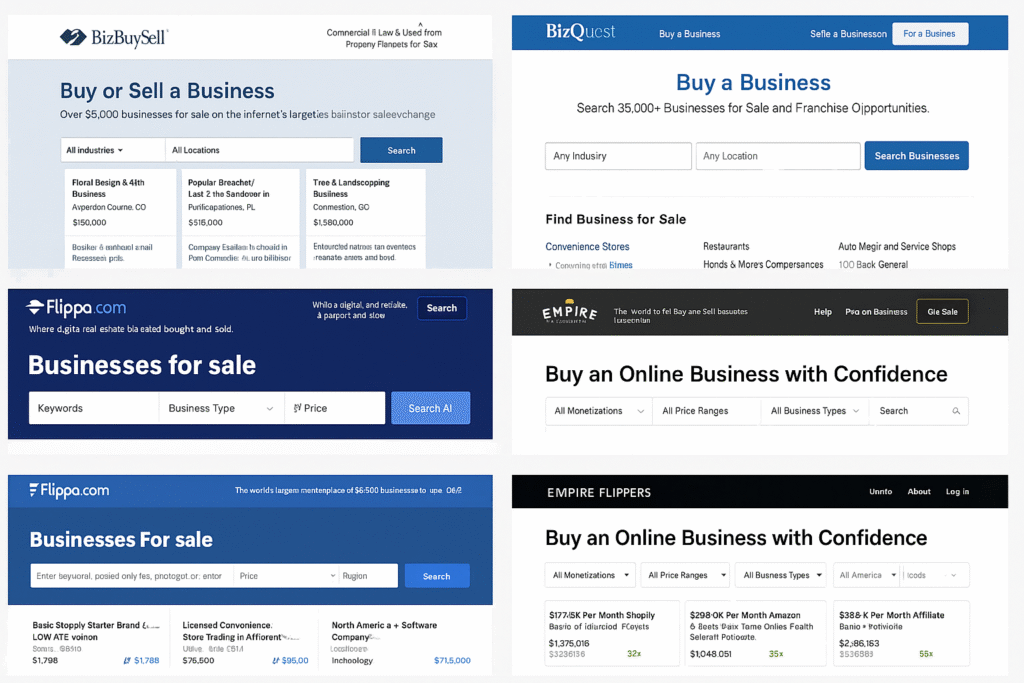Open the About menu item on Empire Flippers
This screenshot has width=1024, height=683.
click(x=919, y=492)
